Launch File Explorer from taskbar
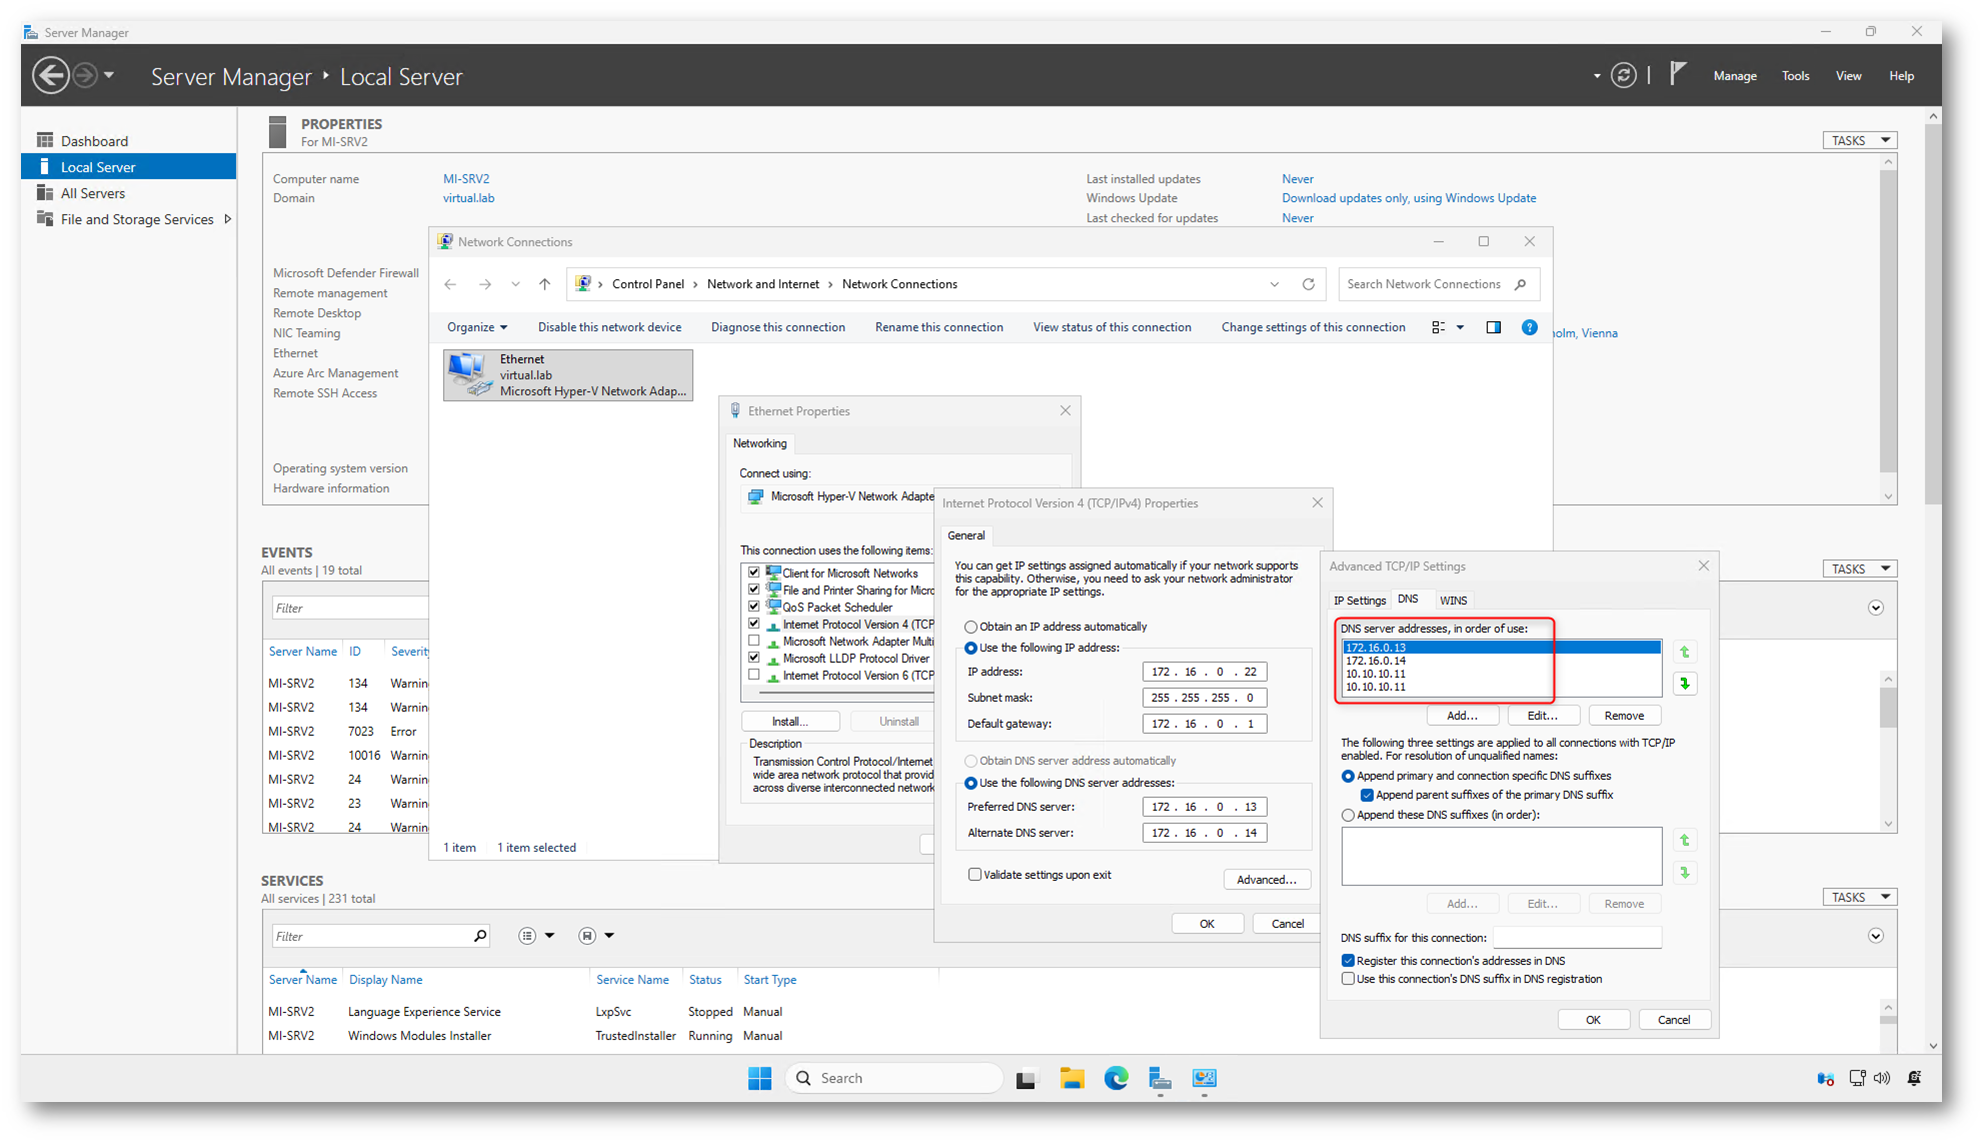1984x1144 pixels. pos(1072,1078)
